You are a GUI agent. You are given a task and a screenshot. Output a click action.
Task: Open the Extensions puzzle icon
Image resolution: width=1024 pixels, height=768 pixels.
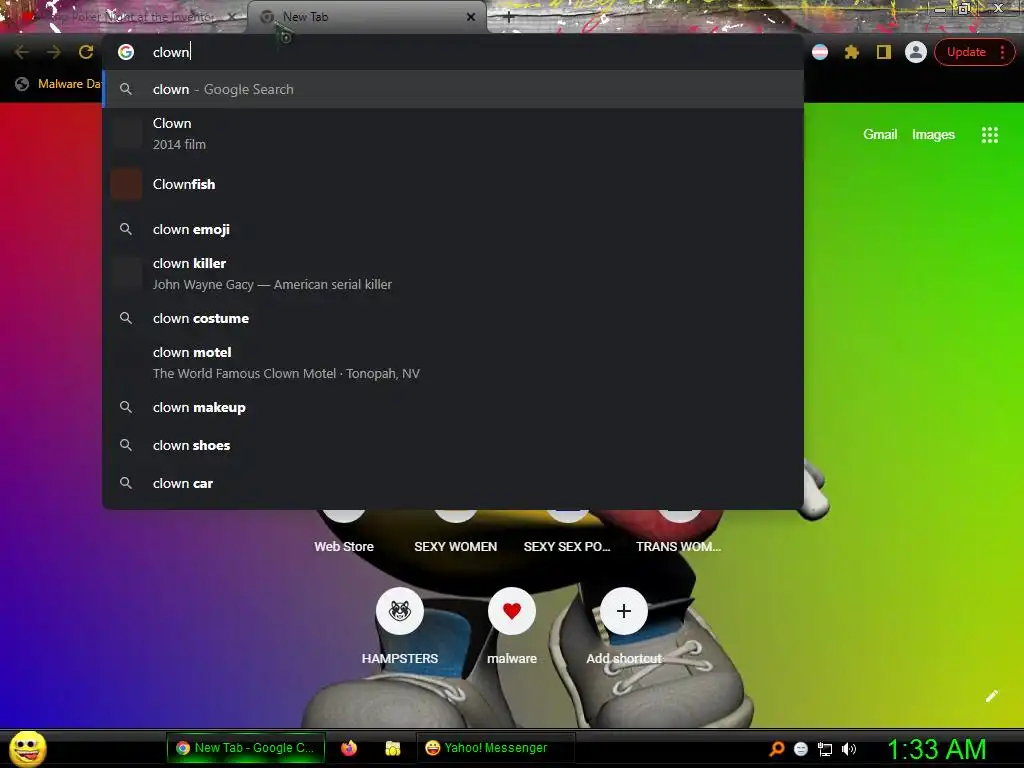tap(852, 52)
